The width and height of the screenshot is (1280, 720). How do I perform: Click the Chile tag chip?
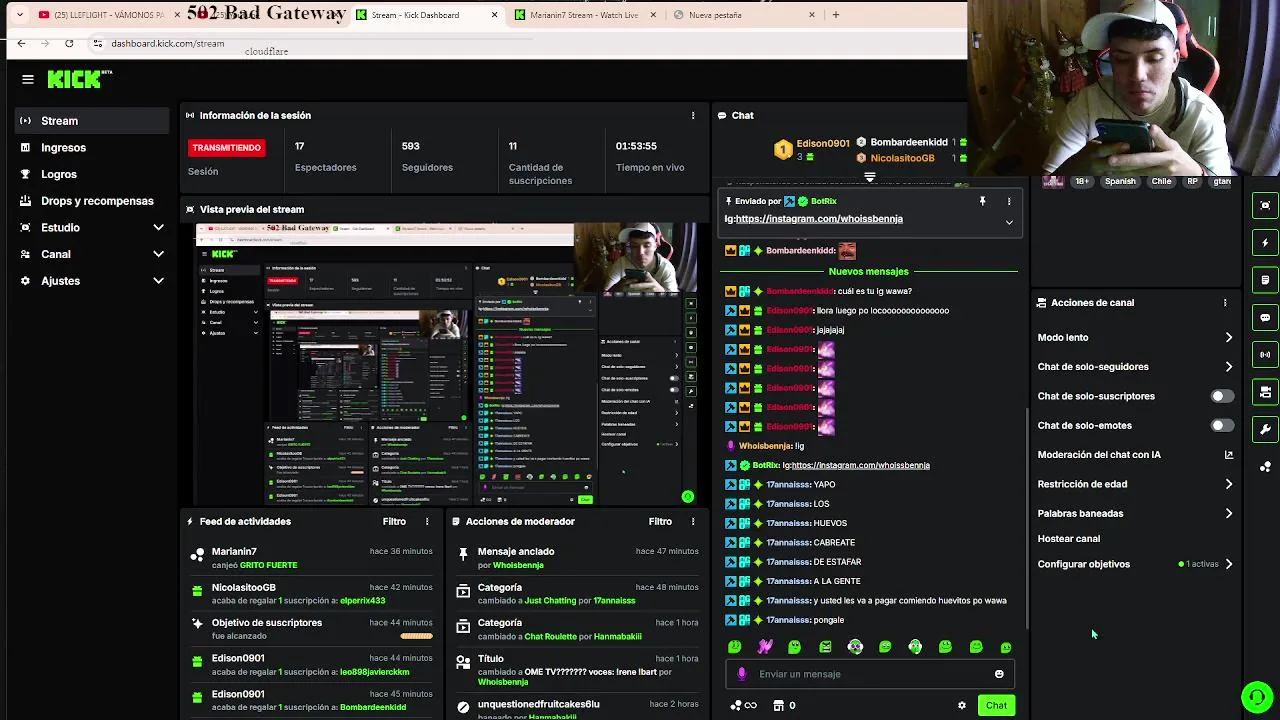click(x=1161, y=181)
